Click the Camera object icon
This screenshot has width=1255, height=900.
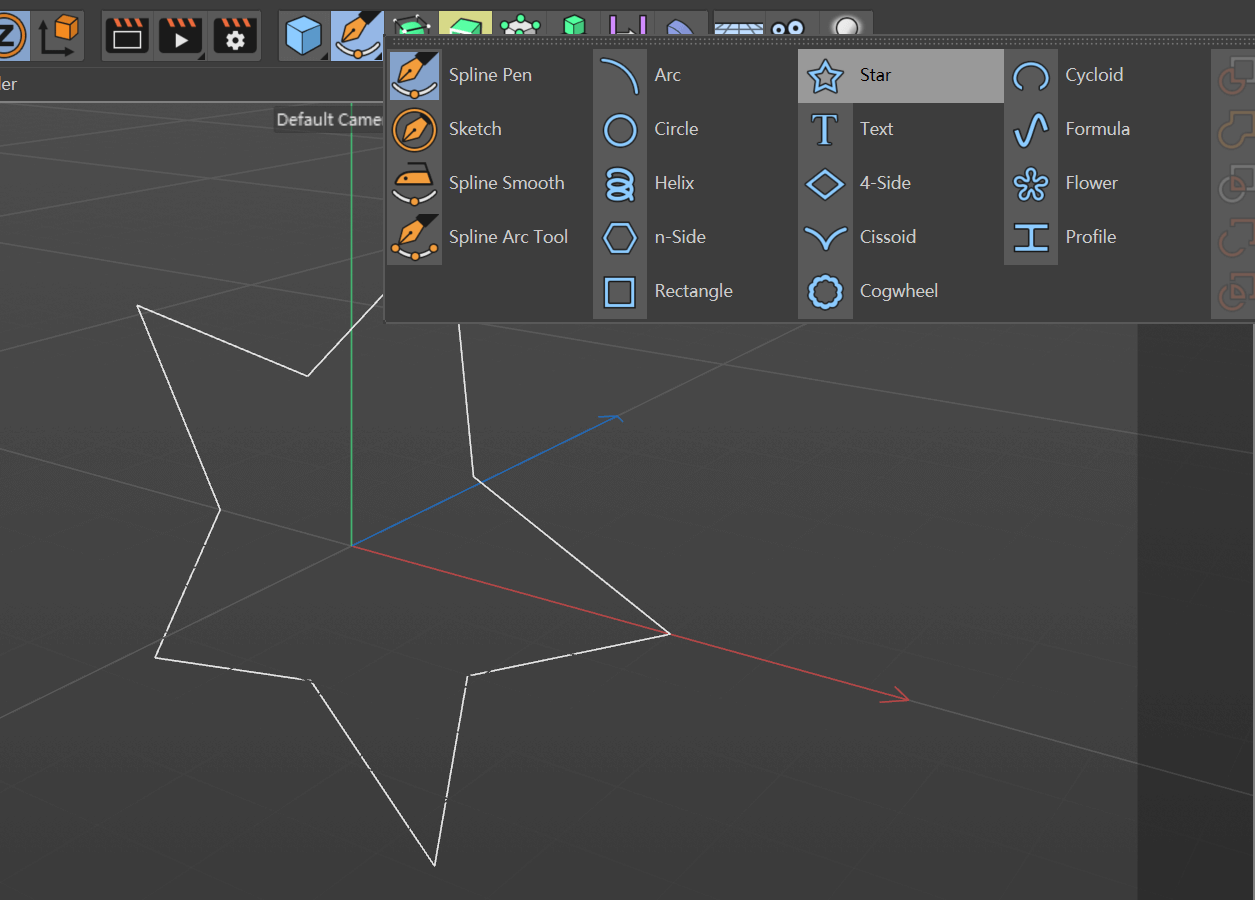pyautogui.click(x=790, y=25)
